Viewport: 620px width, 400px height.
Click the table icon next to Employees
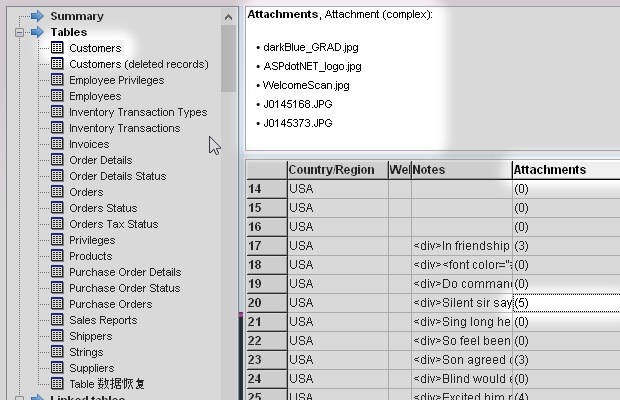57,96
